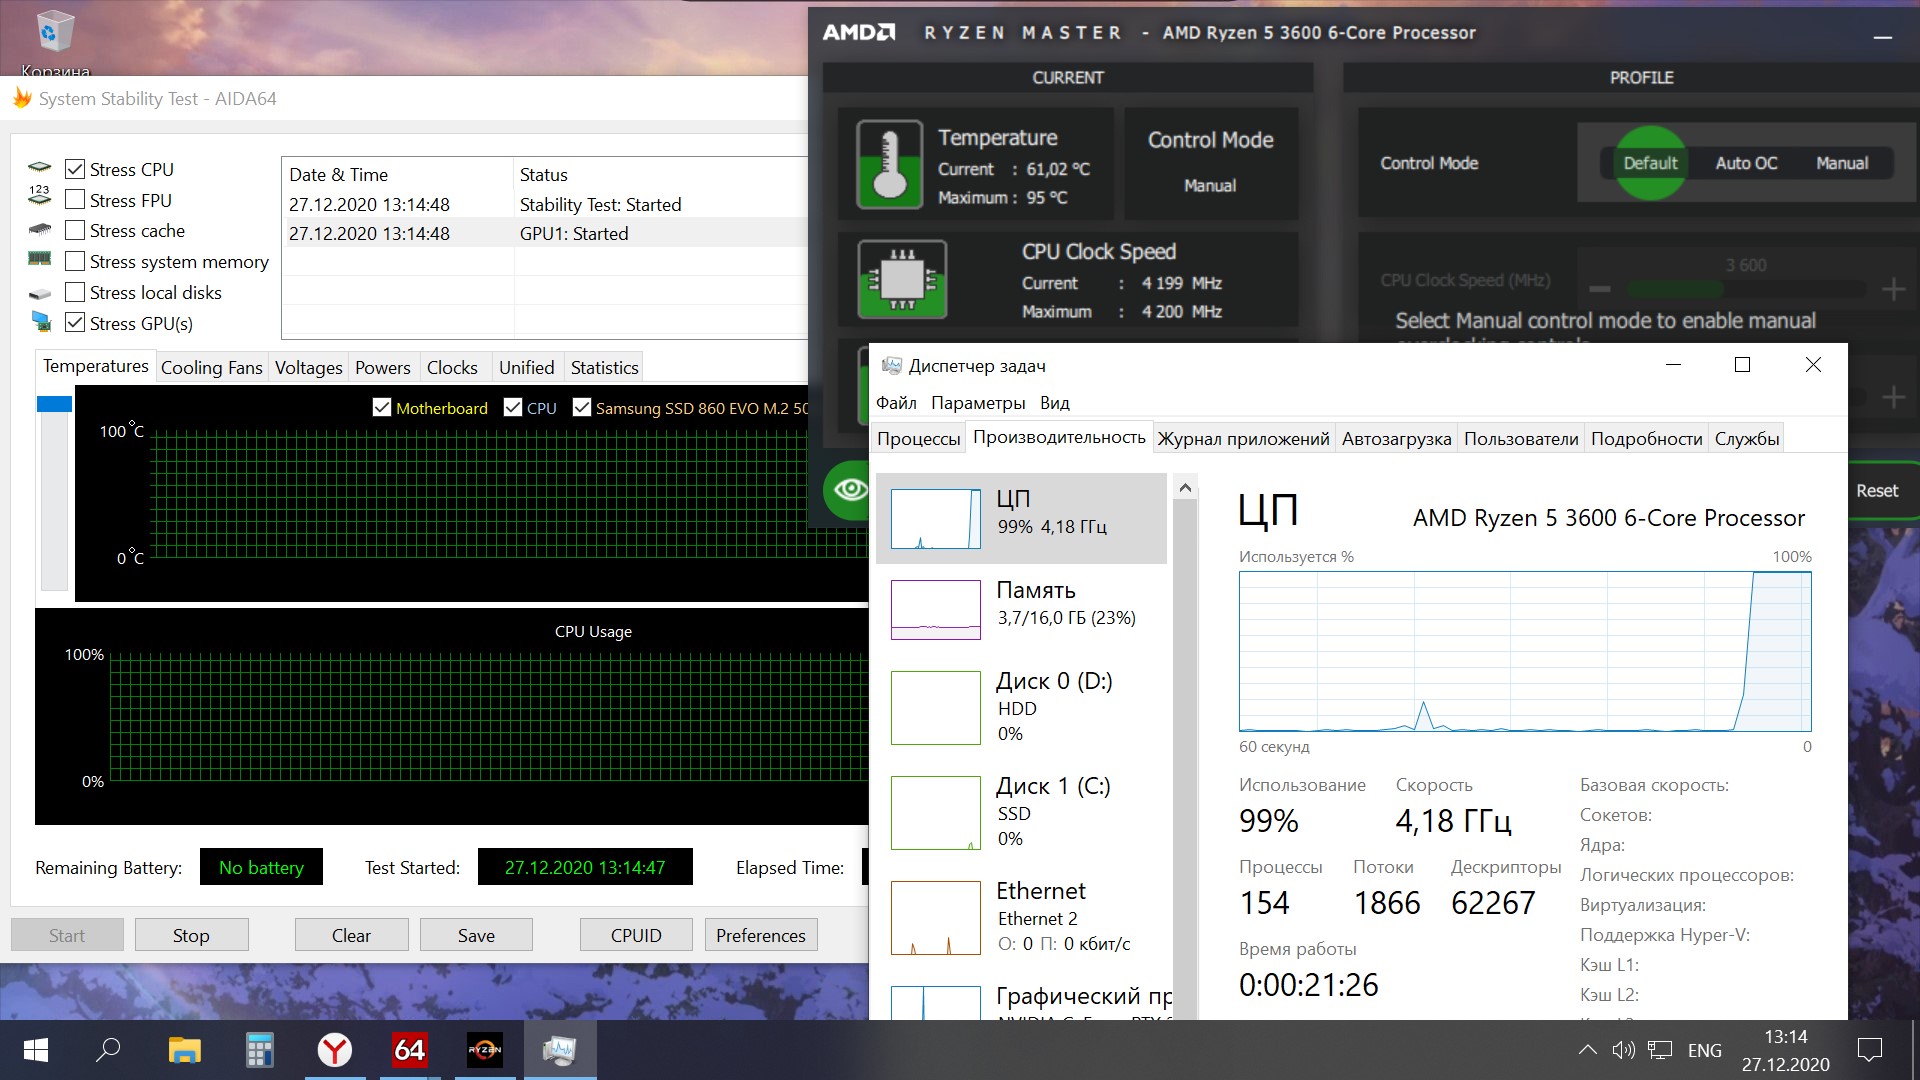Switch to the Cooling Fans tab
The height and width of the screenshot is (1080, 1920).
[211, 368]
